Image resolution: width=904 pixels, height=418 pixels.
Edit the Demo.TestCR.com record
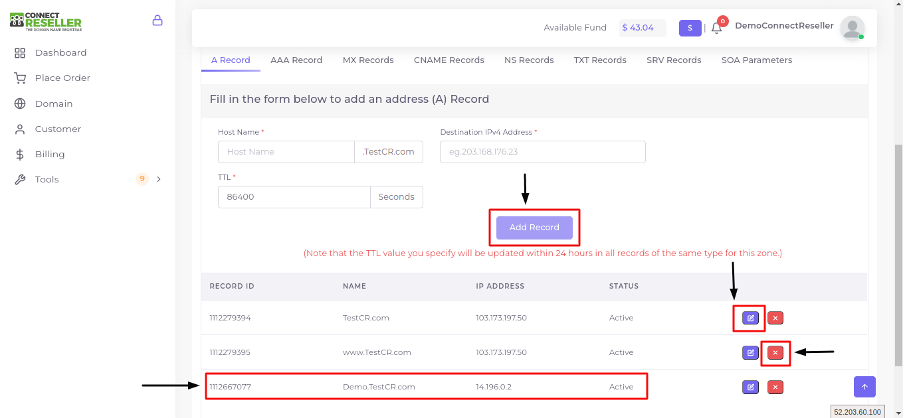(x=750, y=386)
